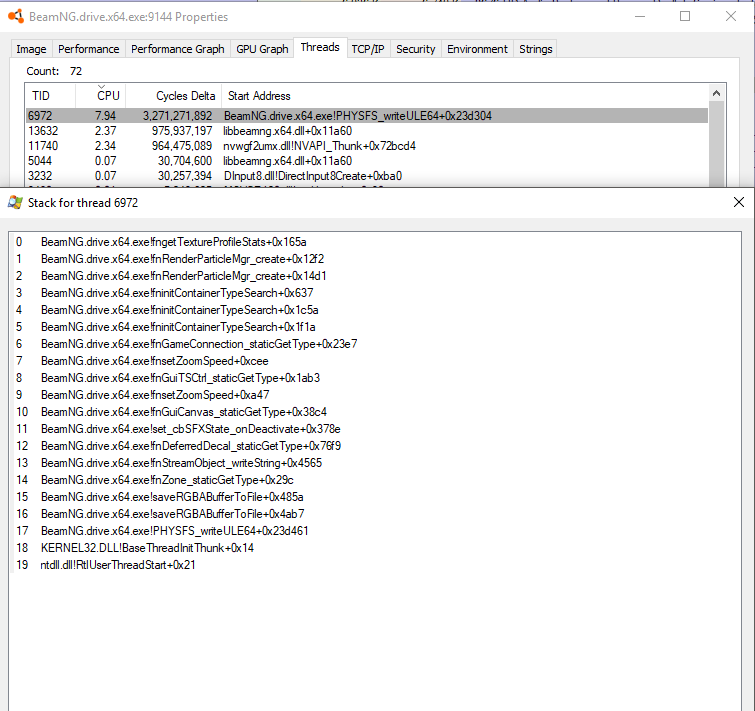Select thread row with TID 3232
Viewport: 755px width, 711px height.
pos(367,176)
